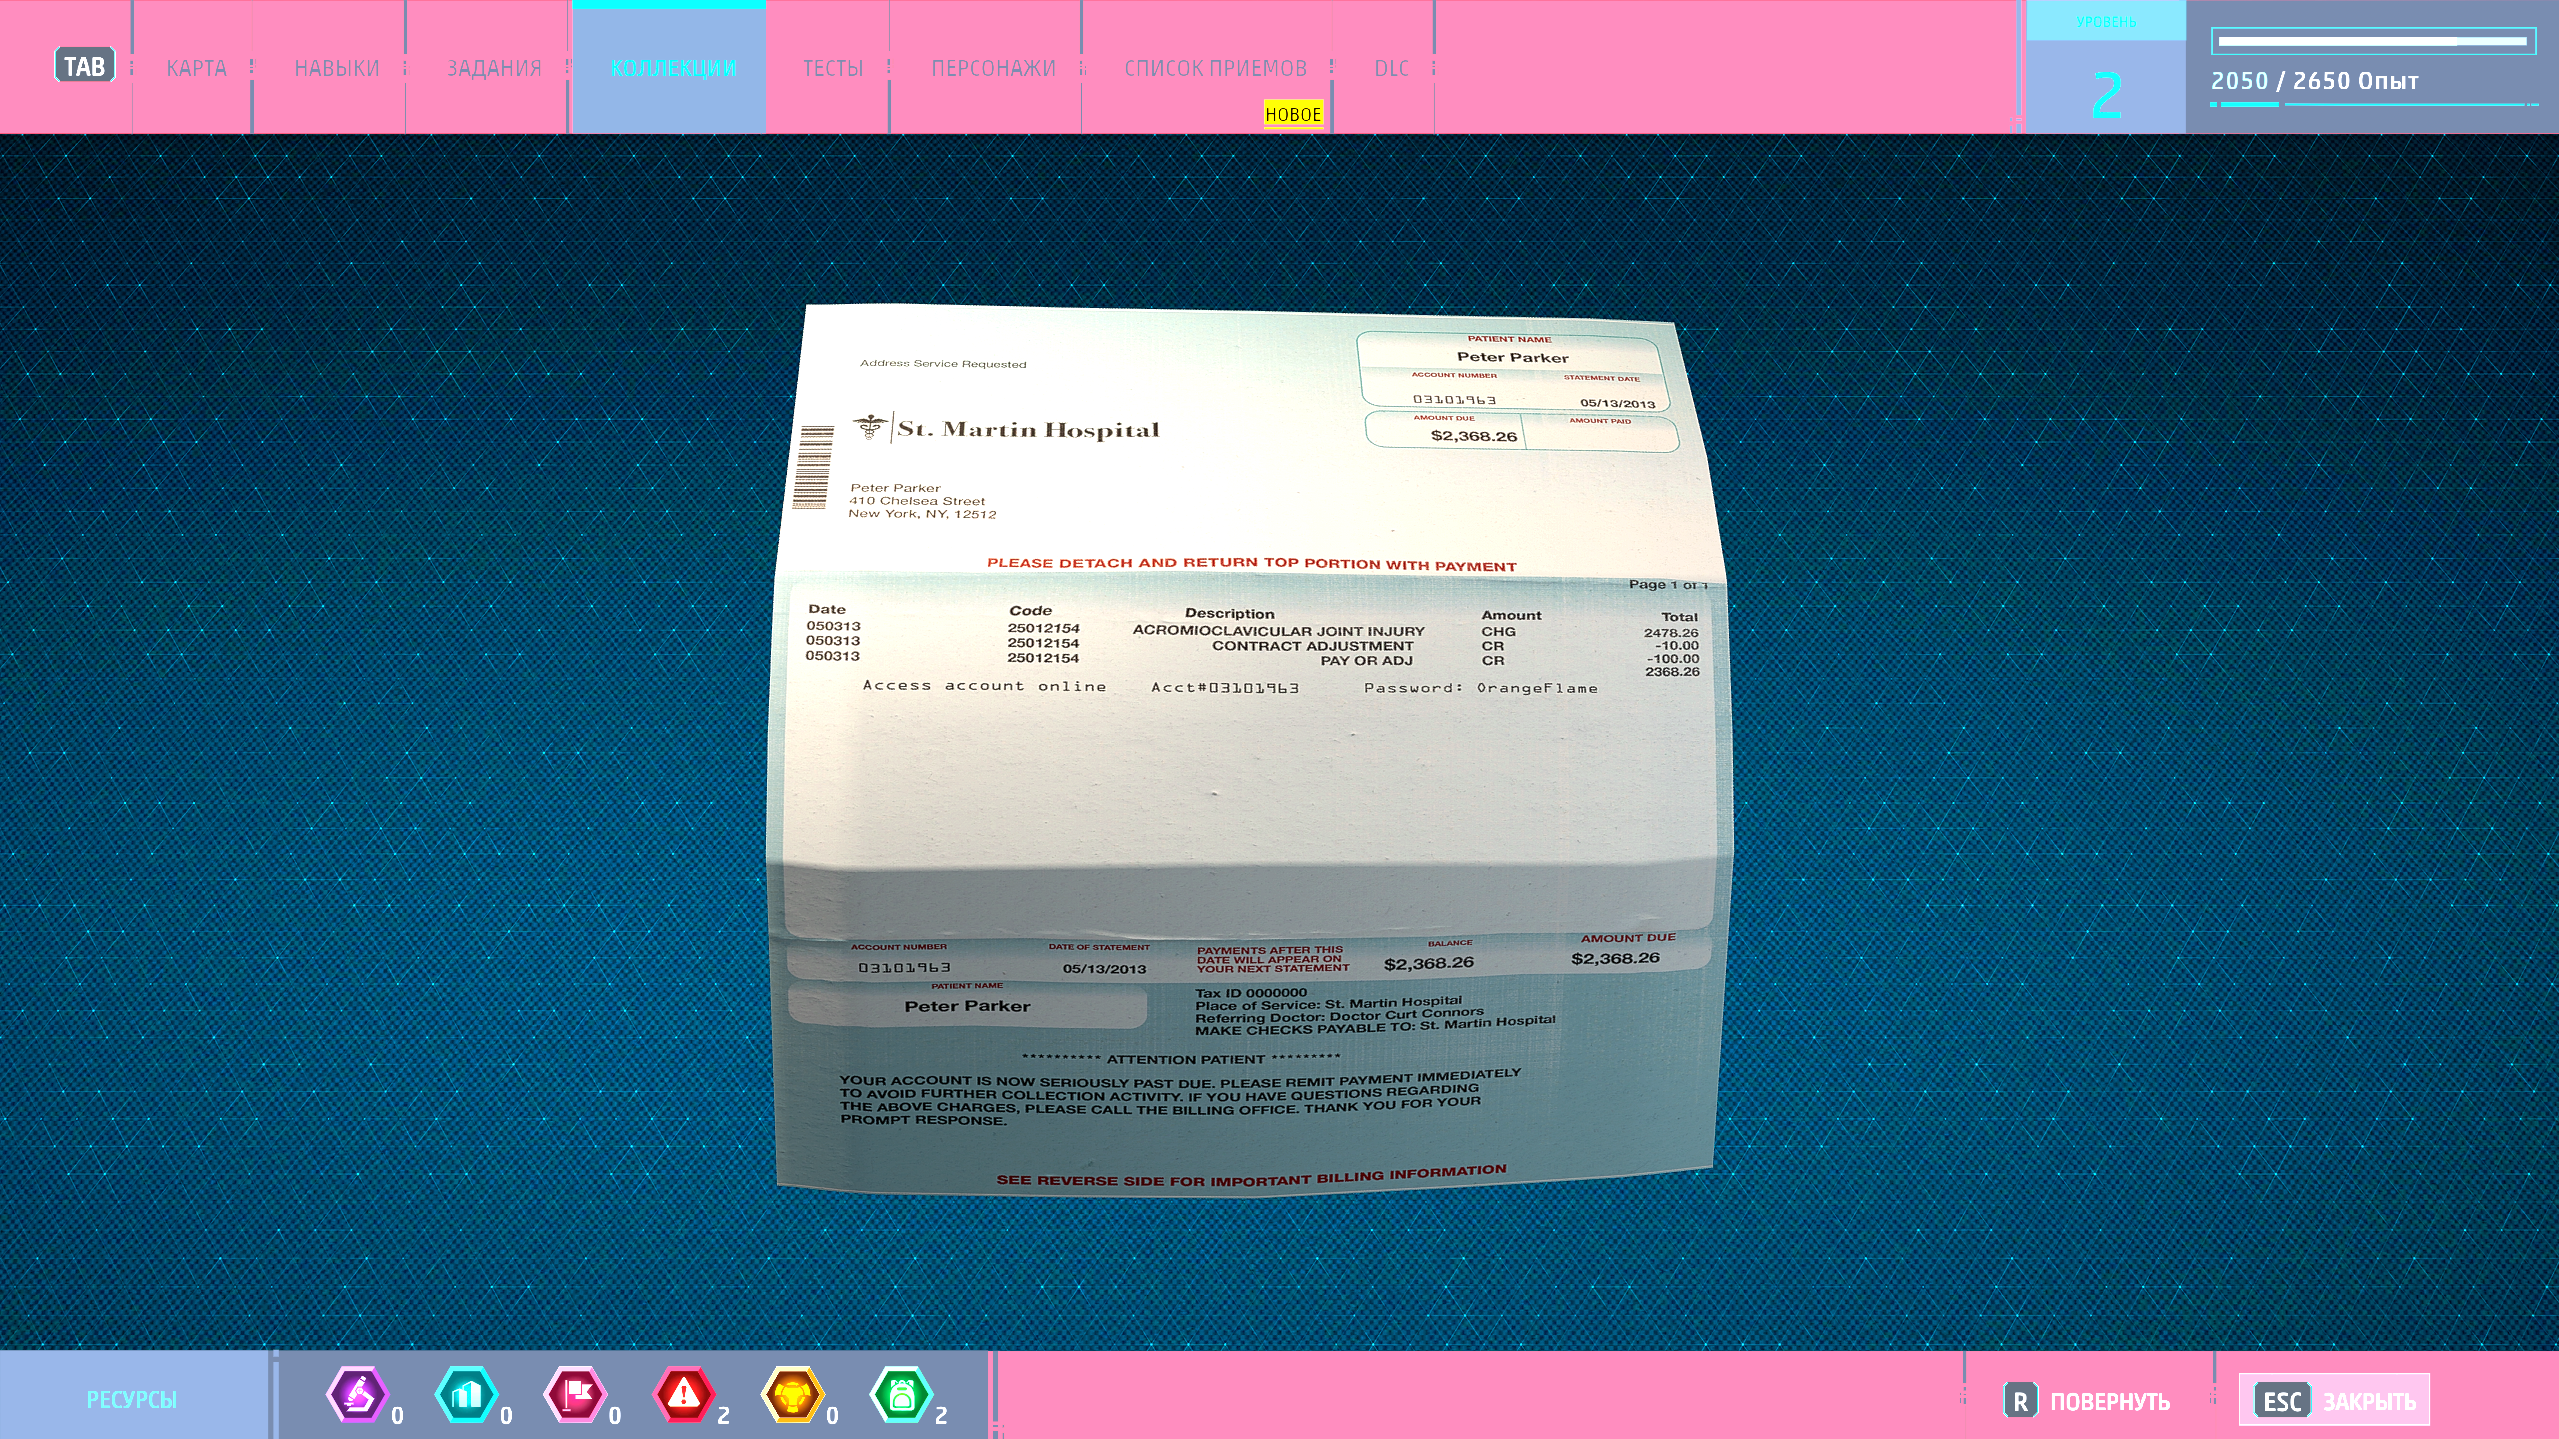Open the КАРТА tab
The width and height of the screenshot is (2559, 1439).
click(196, 68)
